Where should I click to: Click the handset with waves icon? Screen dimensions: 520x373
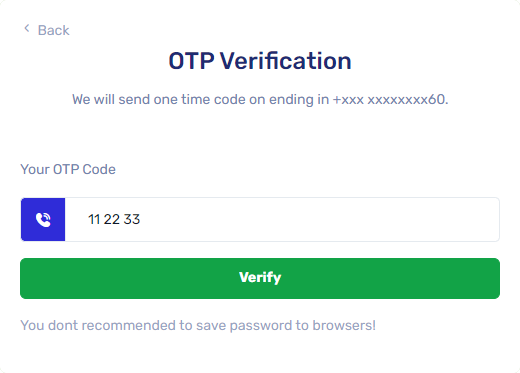43,220
